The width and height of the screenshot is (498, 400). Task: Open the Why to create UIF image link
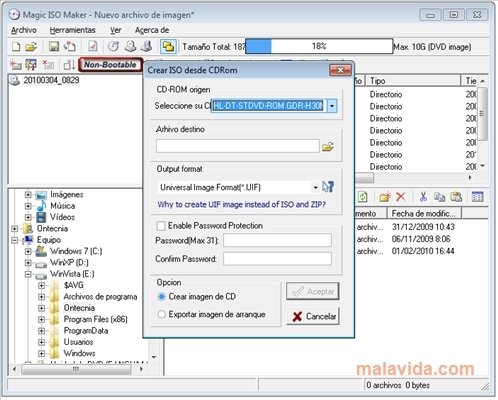[x=242, y=204]
